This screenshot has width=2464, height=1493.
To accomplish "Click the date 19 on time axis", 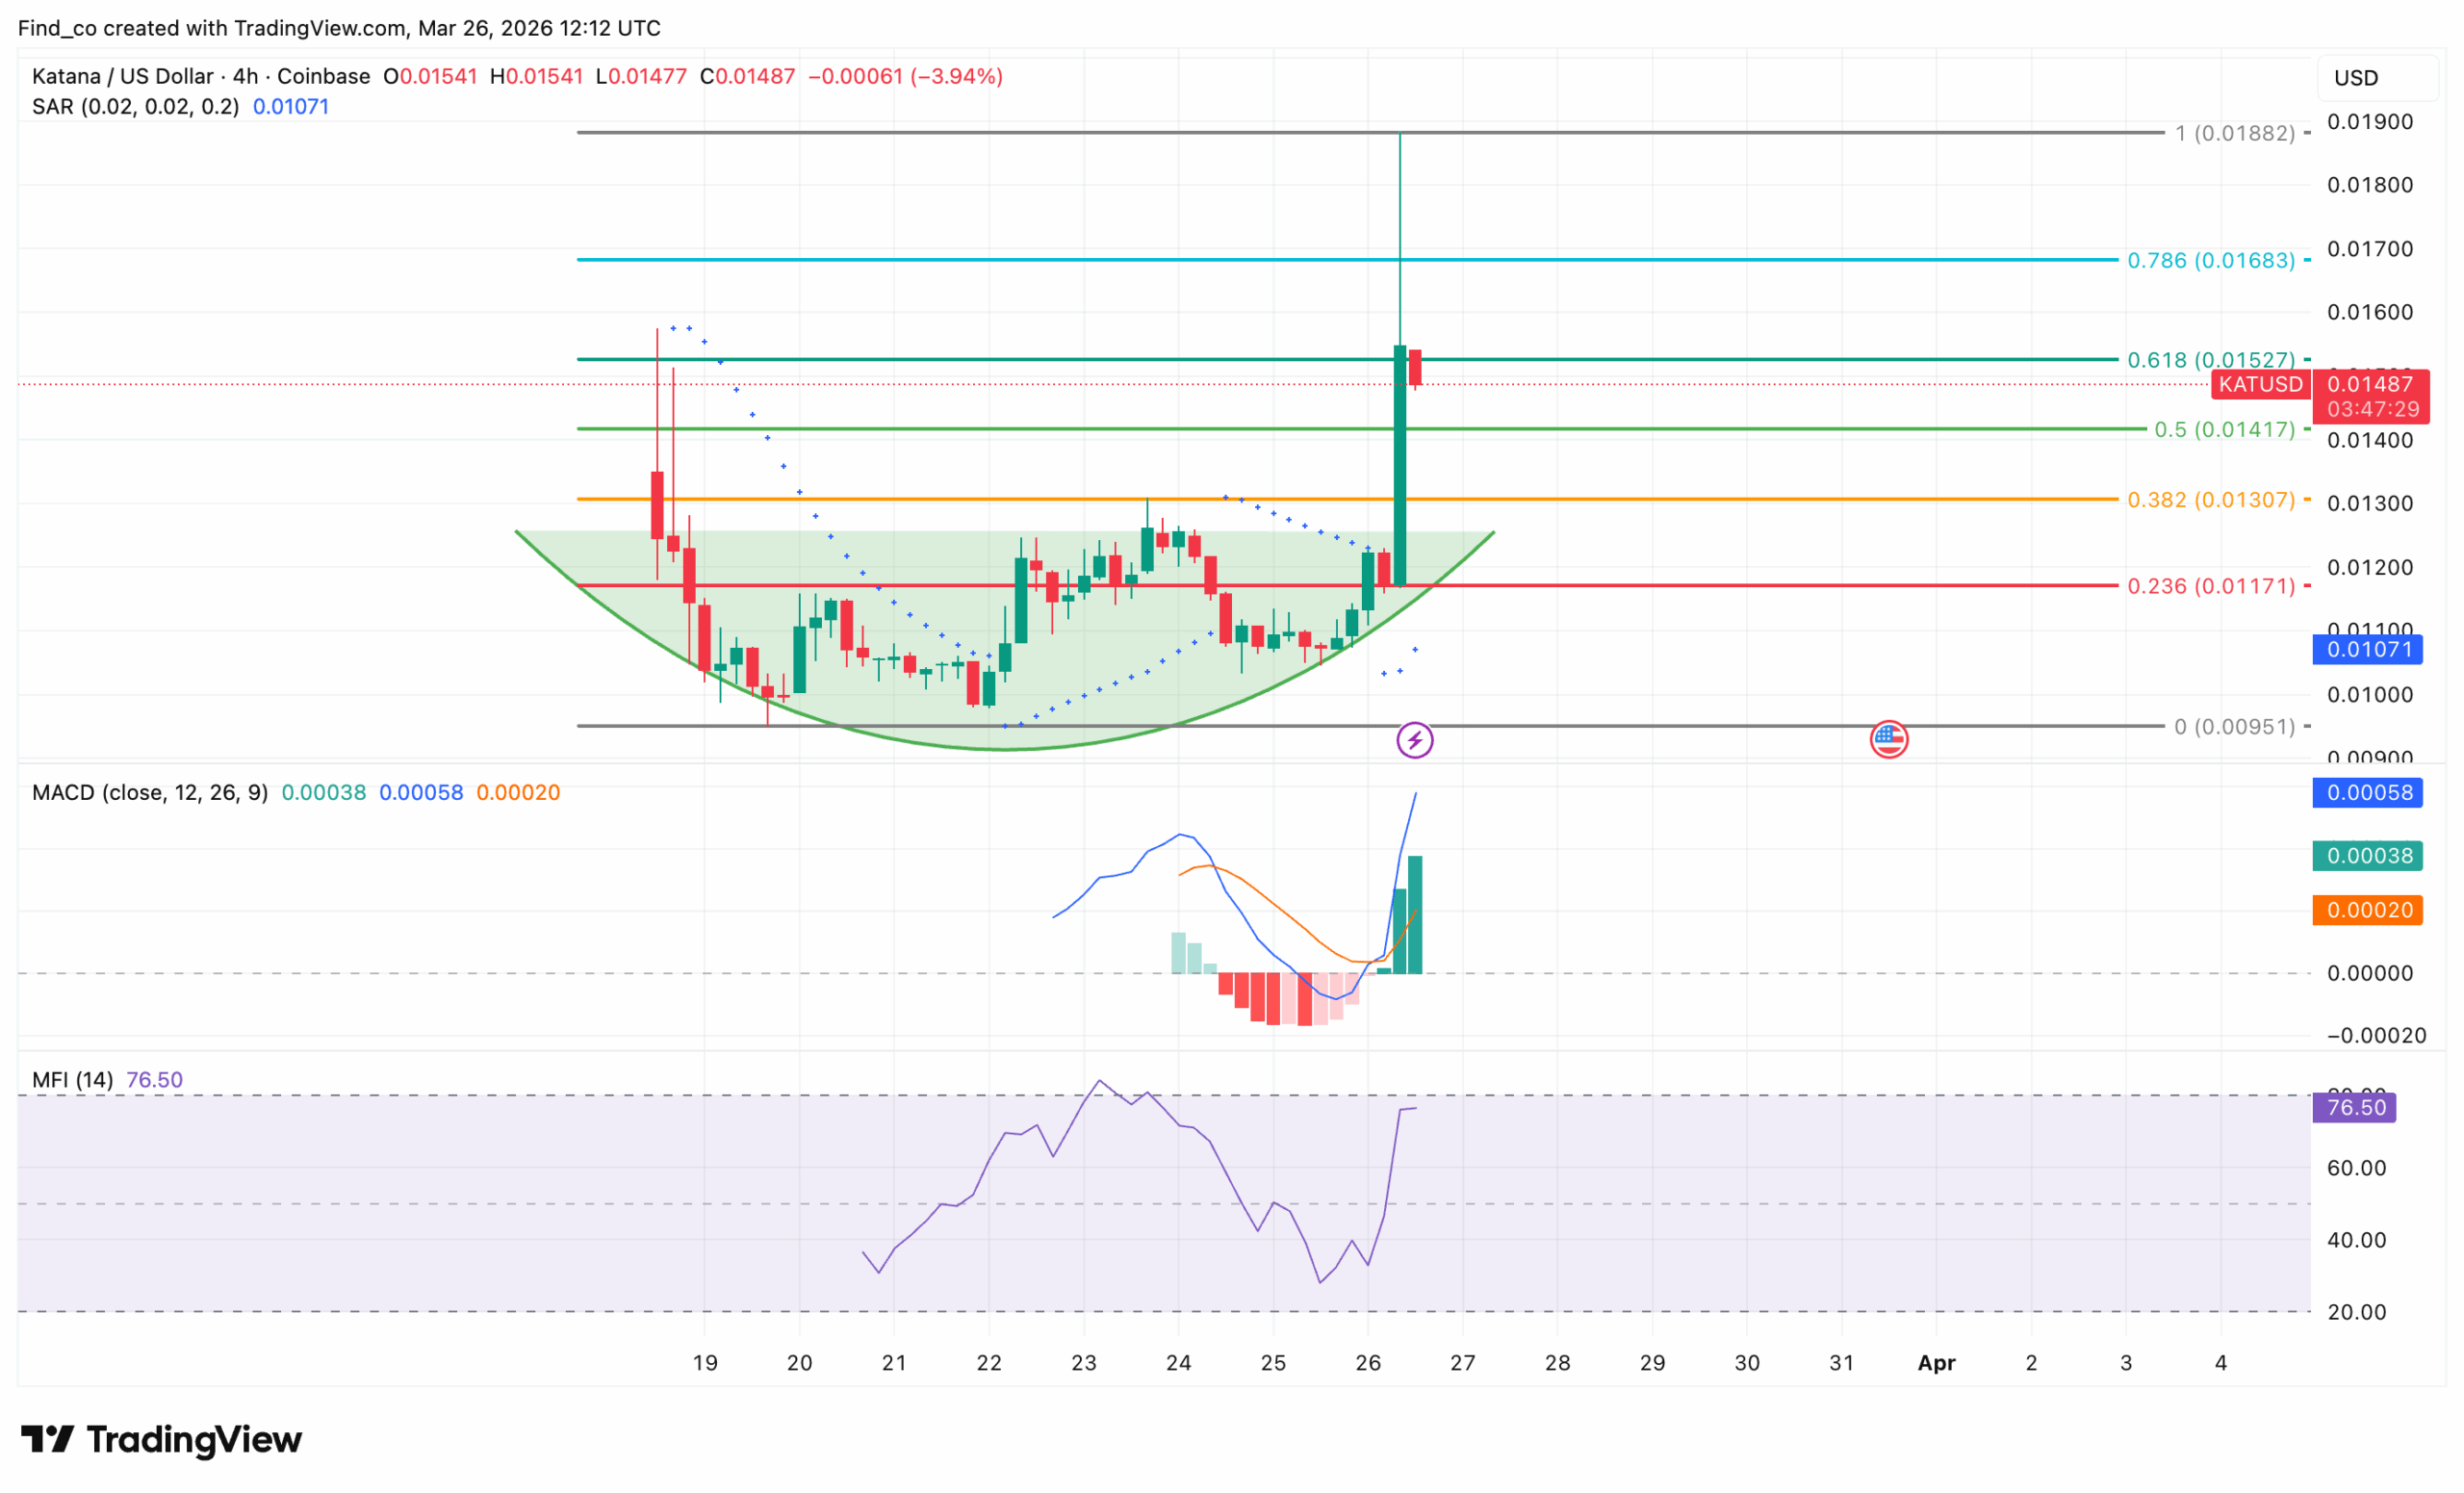I will 705,1362.
